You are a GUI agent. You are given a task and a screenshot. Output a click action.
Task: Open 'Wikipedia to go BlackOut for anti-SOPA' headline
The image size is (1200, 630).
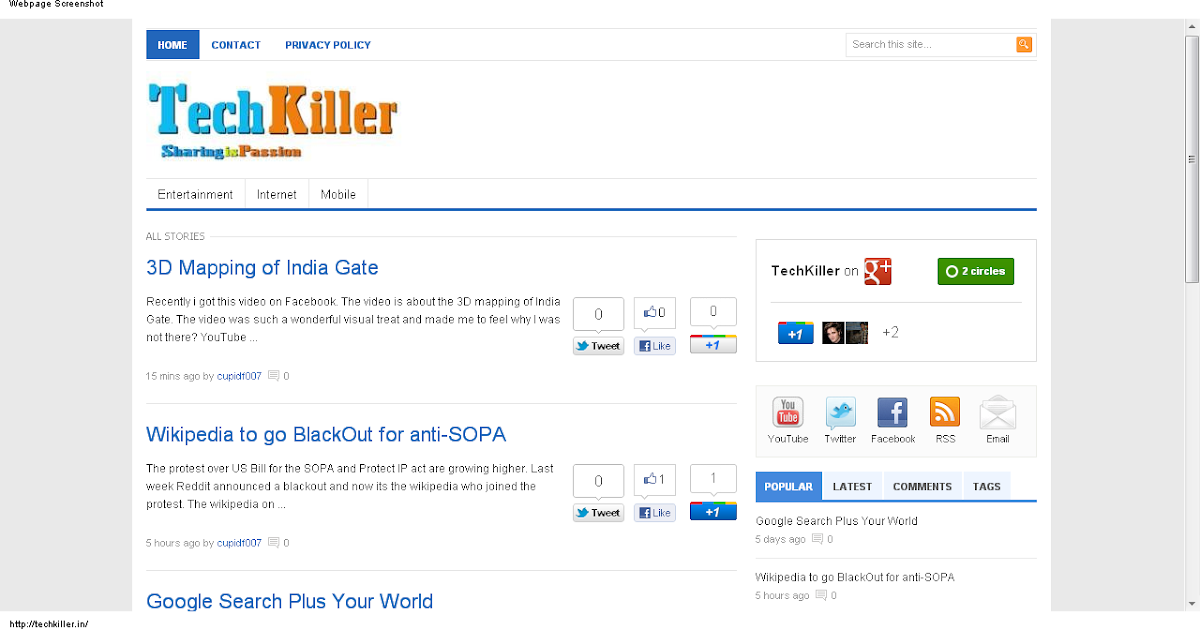[326, 435]
